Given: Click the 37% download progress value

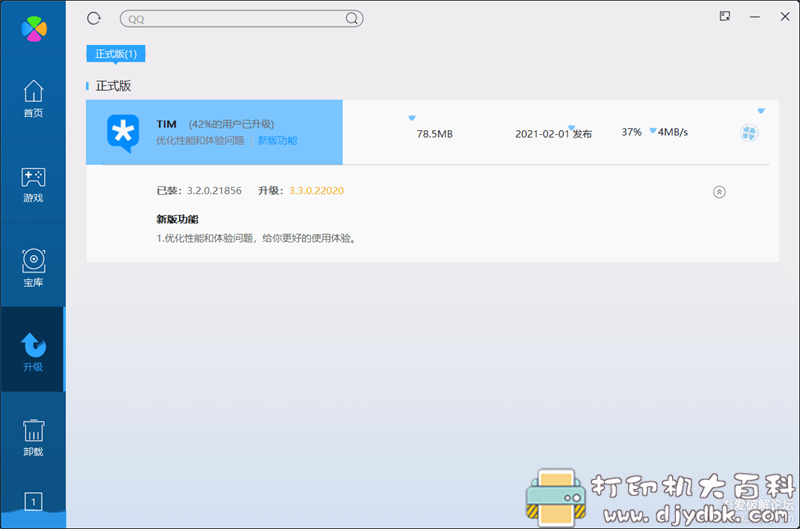Looking at the screenshot, I should pos(632,132).
